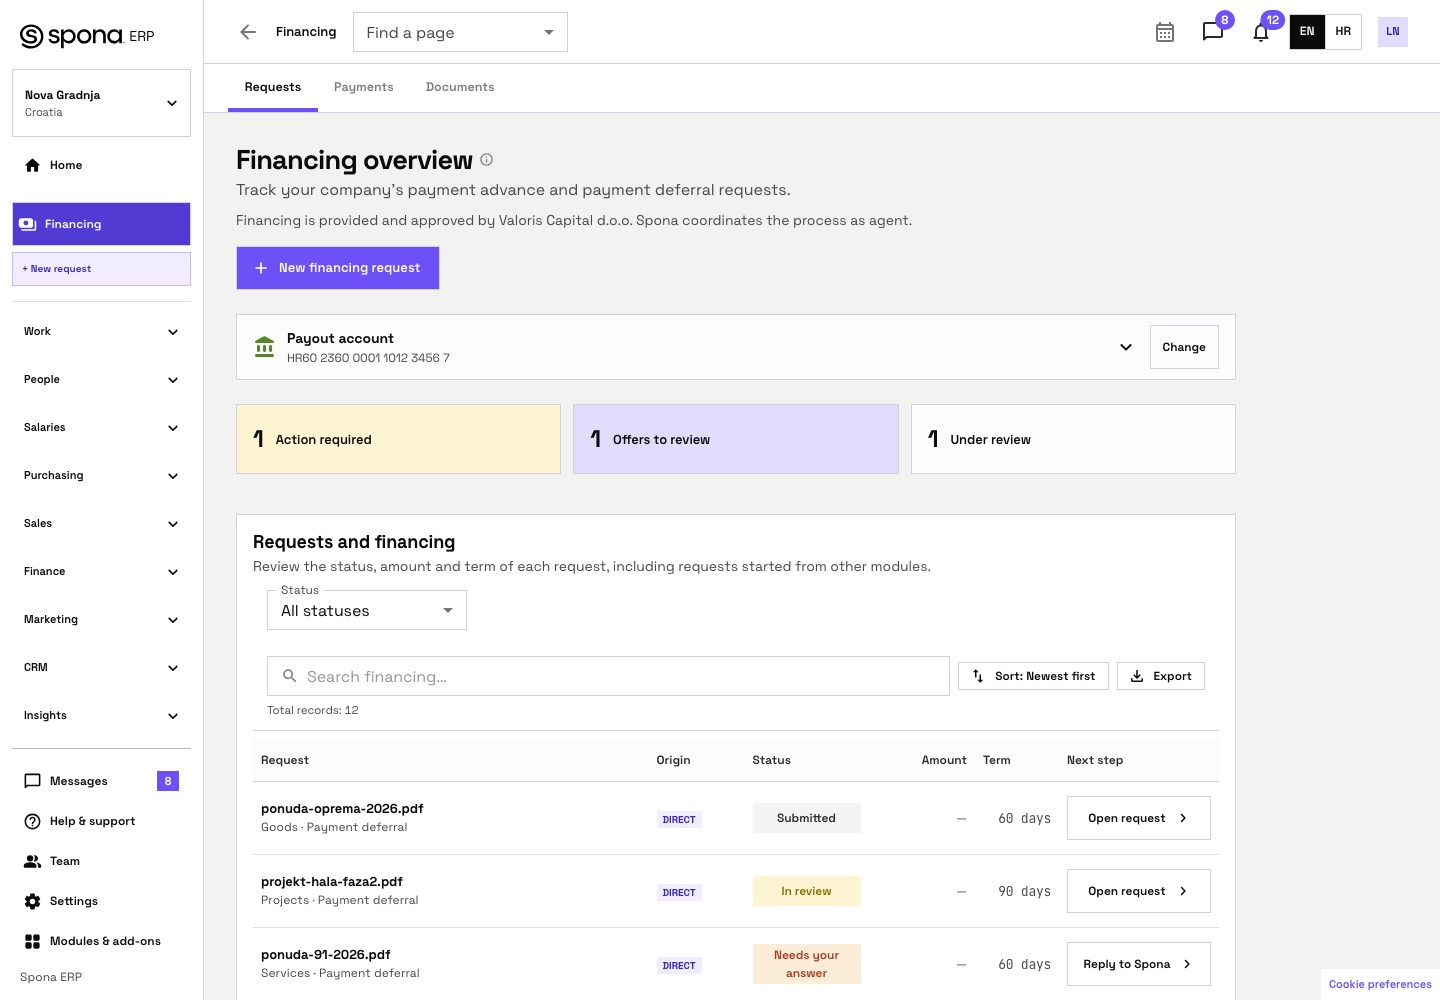This screenshot has height=1000, width=1440.
Task: Go to Home in the sidebar
Action: [101, 165]
